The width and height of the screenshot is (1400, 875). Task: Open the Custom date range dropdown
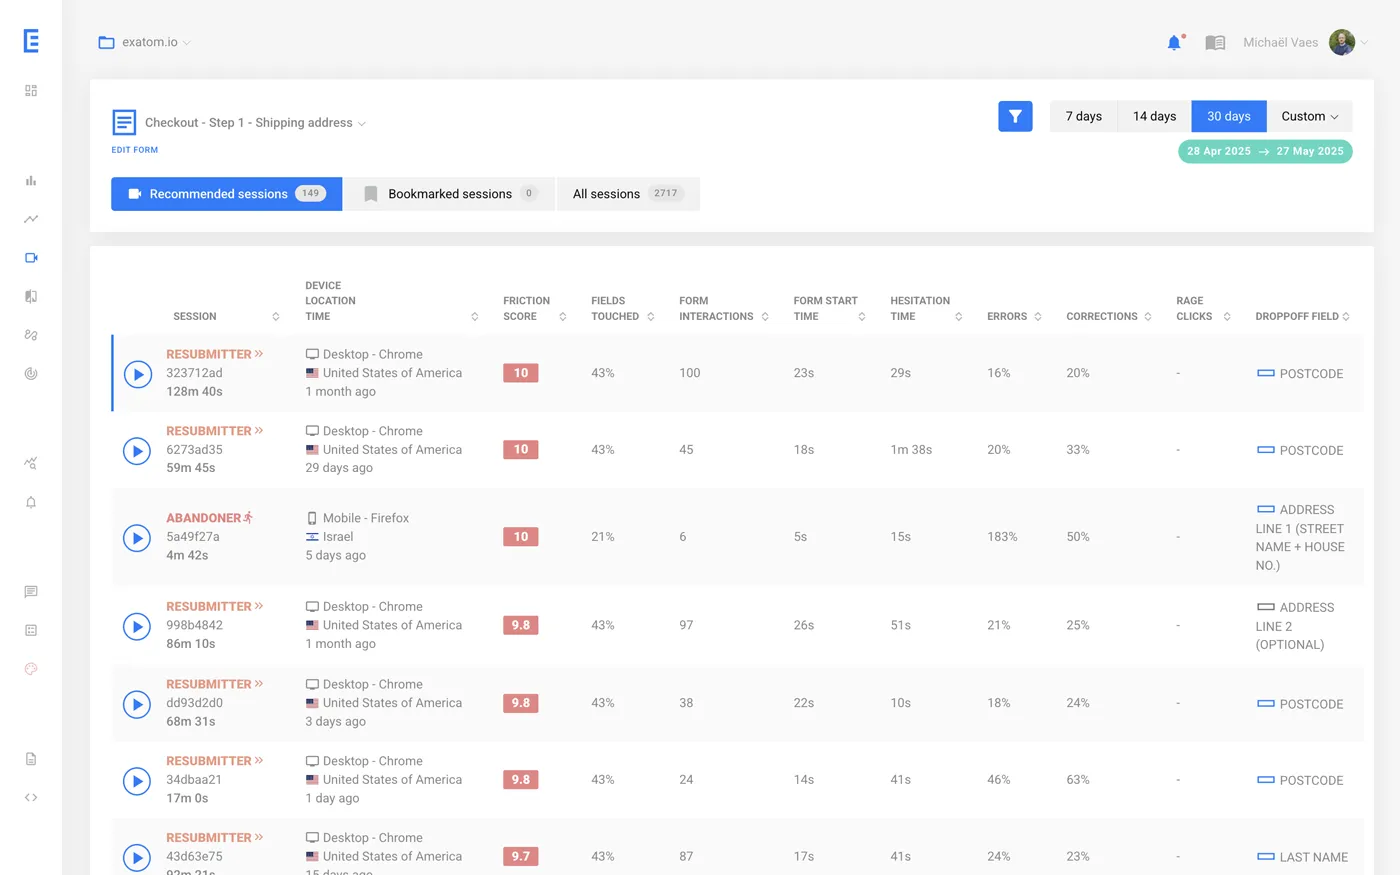point(1309,116)
